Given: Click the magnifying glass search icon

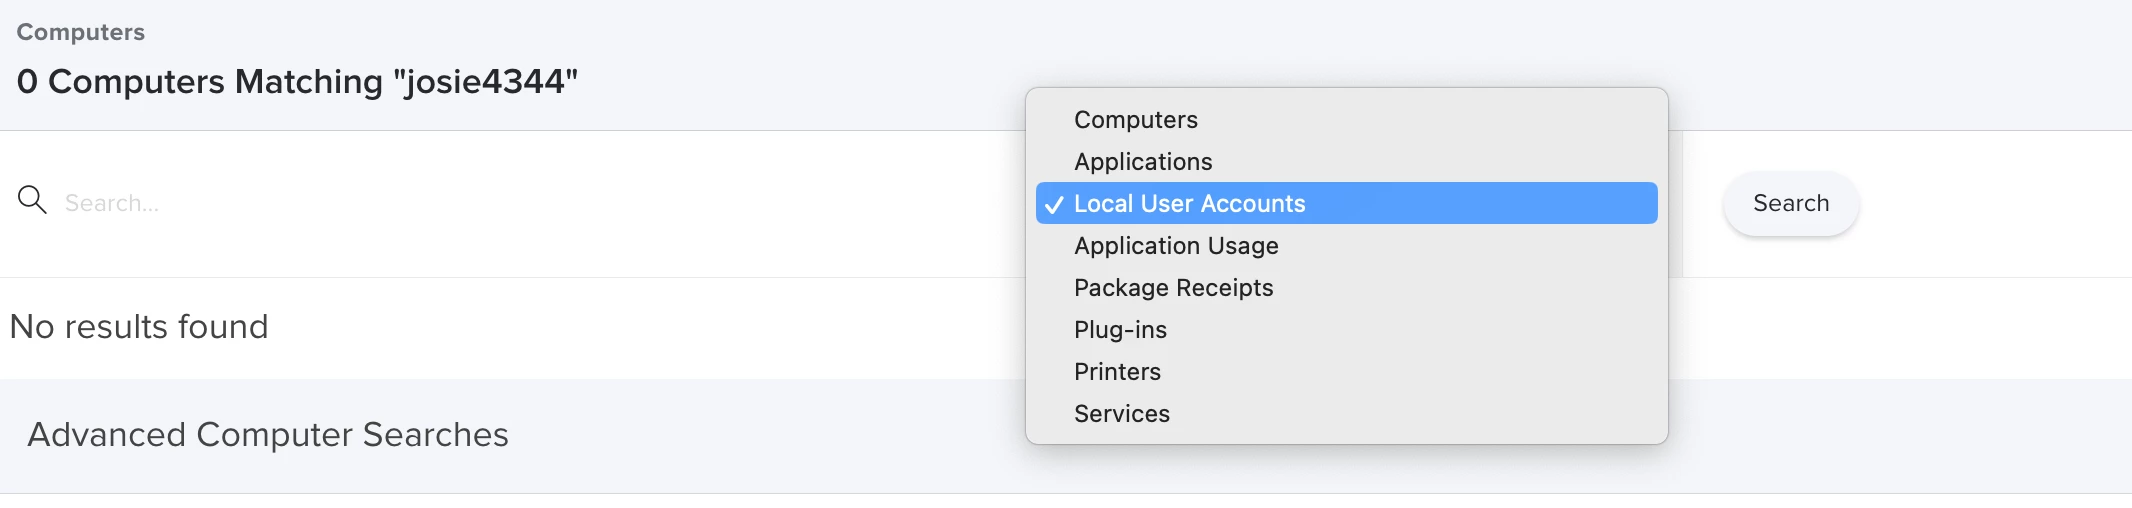Looking at the screenshot, I should (32, 200).
